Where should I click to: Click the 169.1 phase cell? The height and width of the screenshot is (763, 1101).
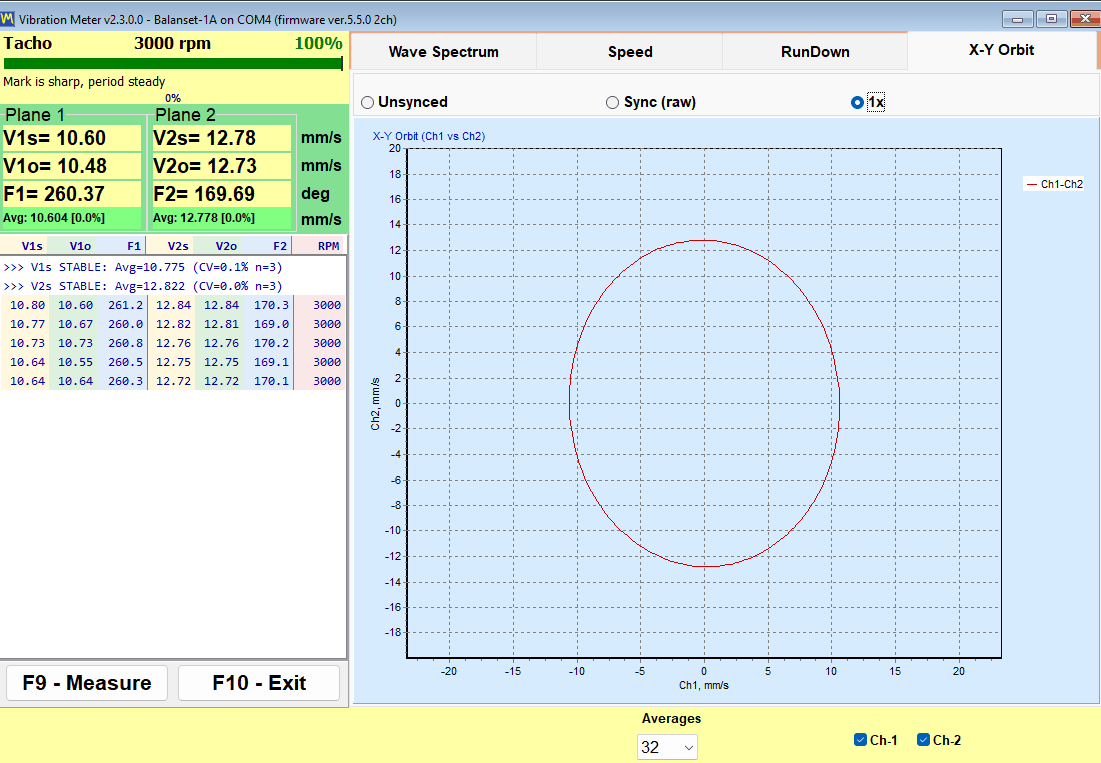pyautogui.click(x=272, y=361)
